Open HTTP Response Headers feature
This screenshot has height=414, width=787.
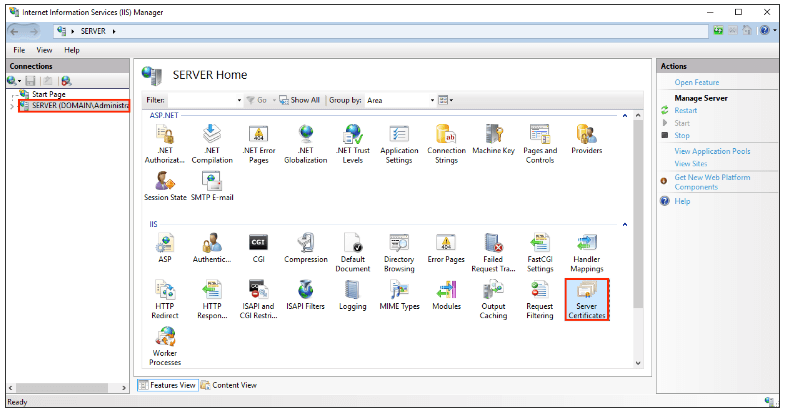(x=212, y=300)
